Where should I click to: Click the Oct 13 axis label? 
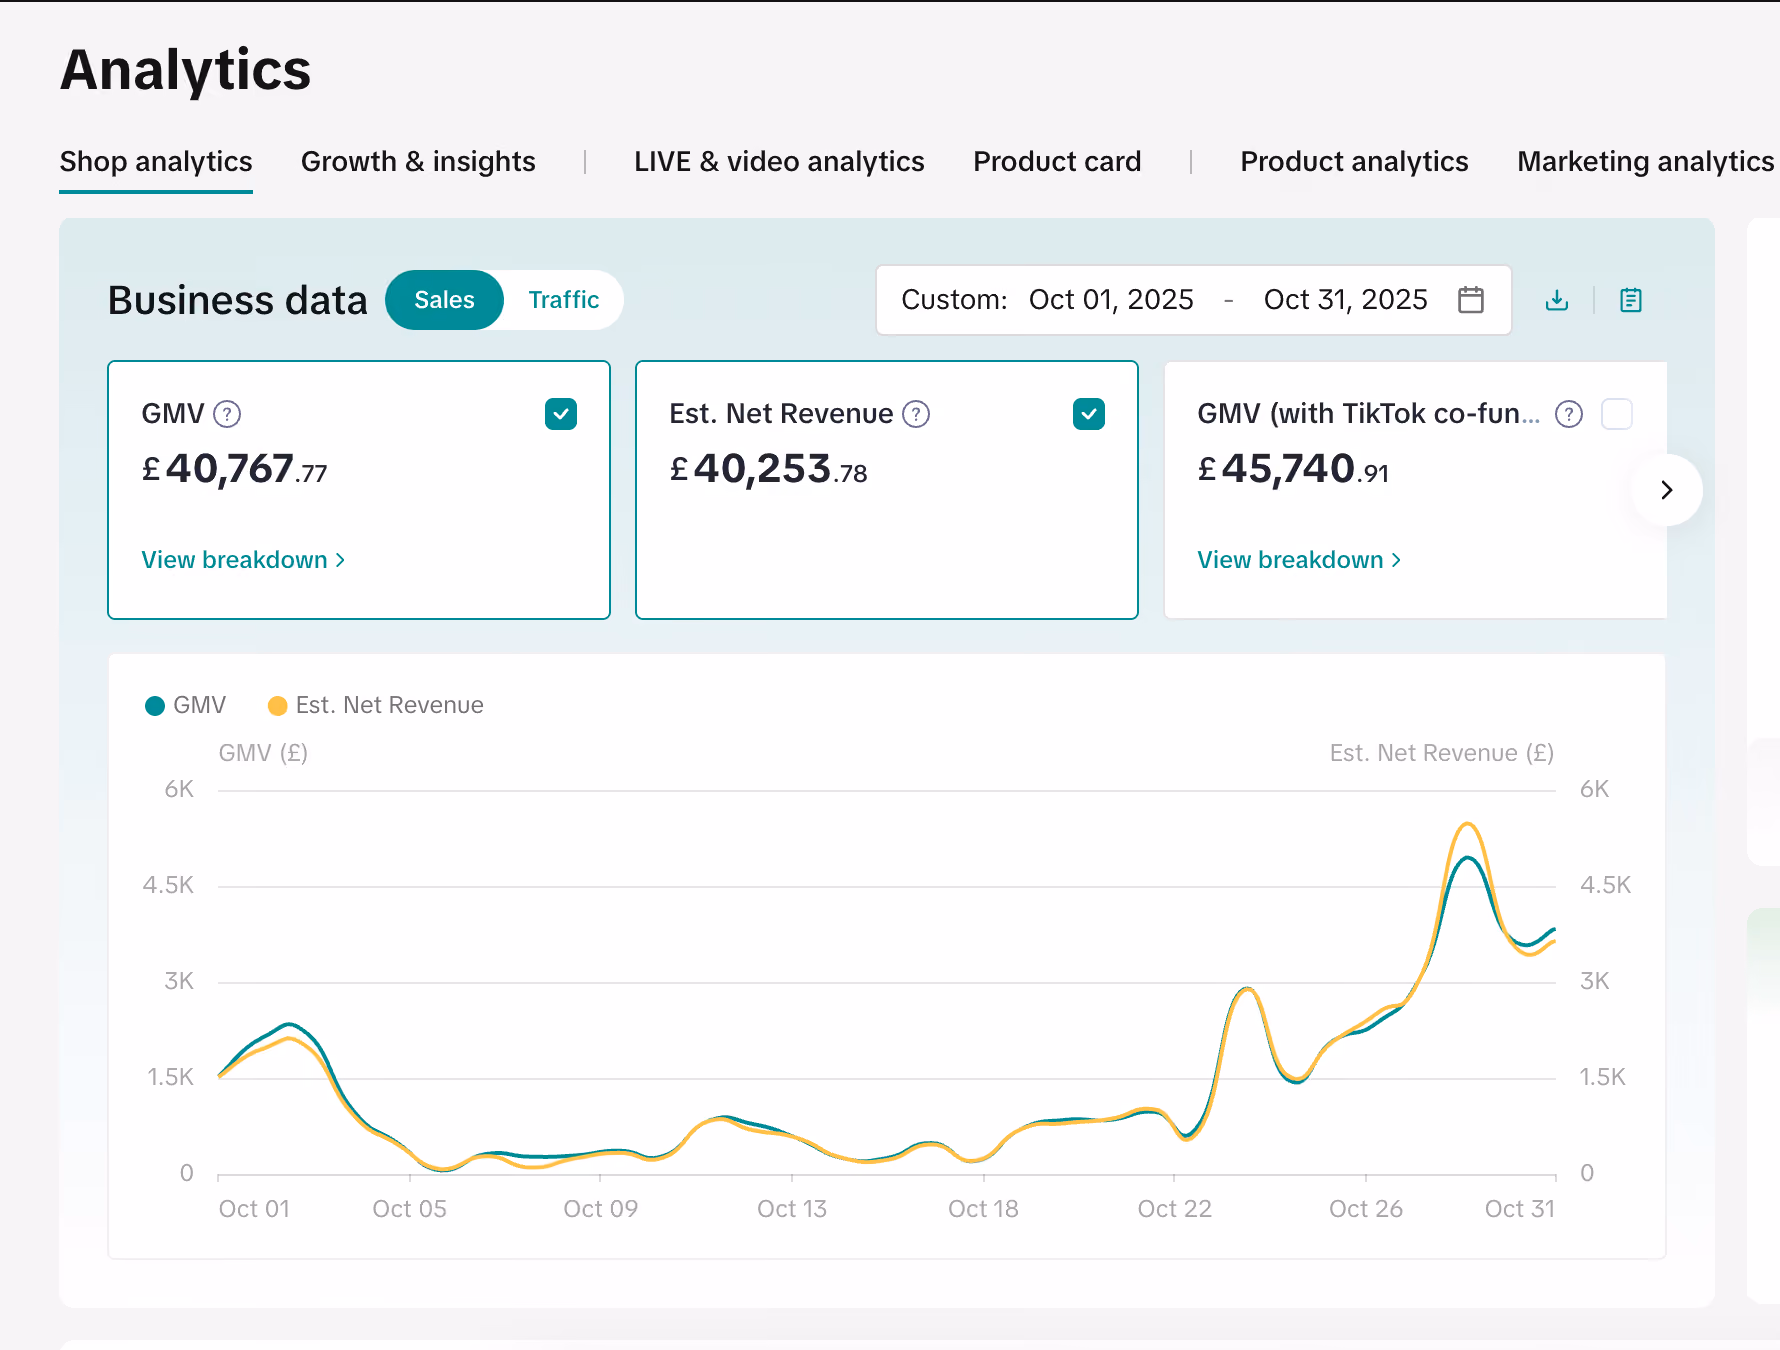(x=792, y=1209)
